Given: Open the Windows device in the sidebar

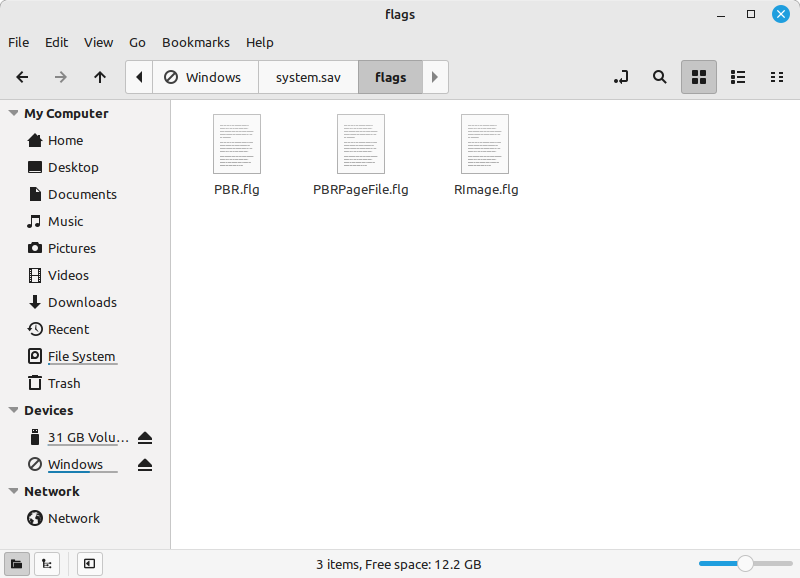Looking at the screenshot, I should pyautogui.click(x=77, y=465).
